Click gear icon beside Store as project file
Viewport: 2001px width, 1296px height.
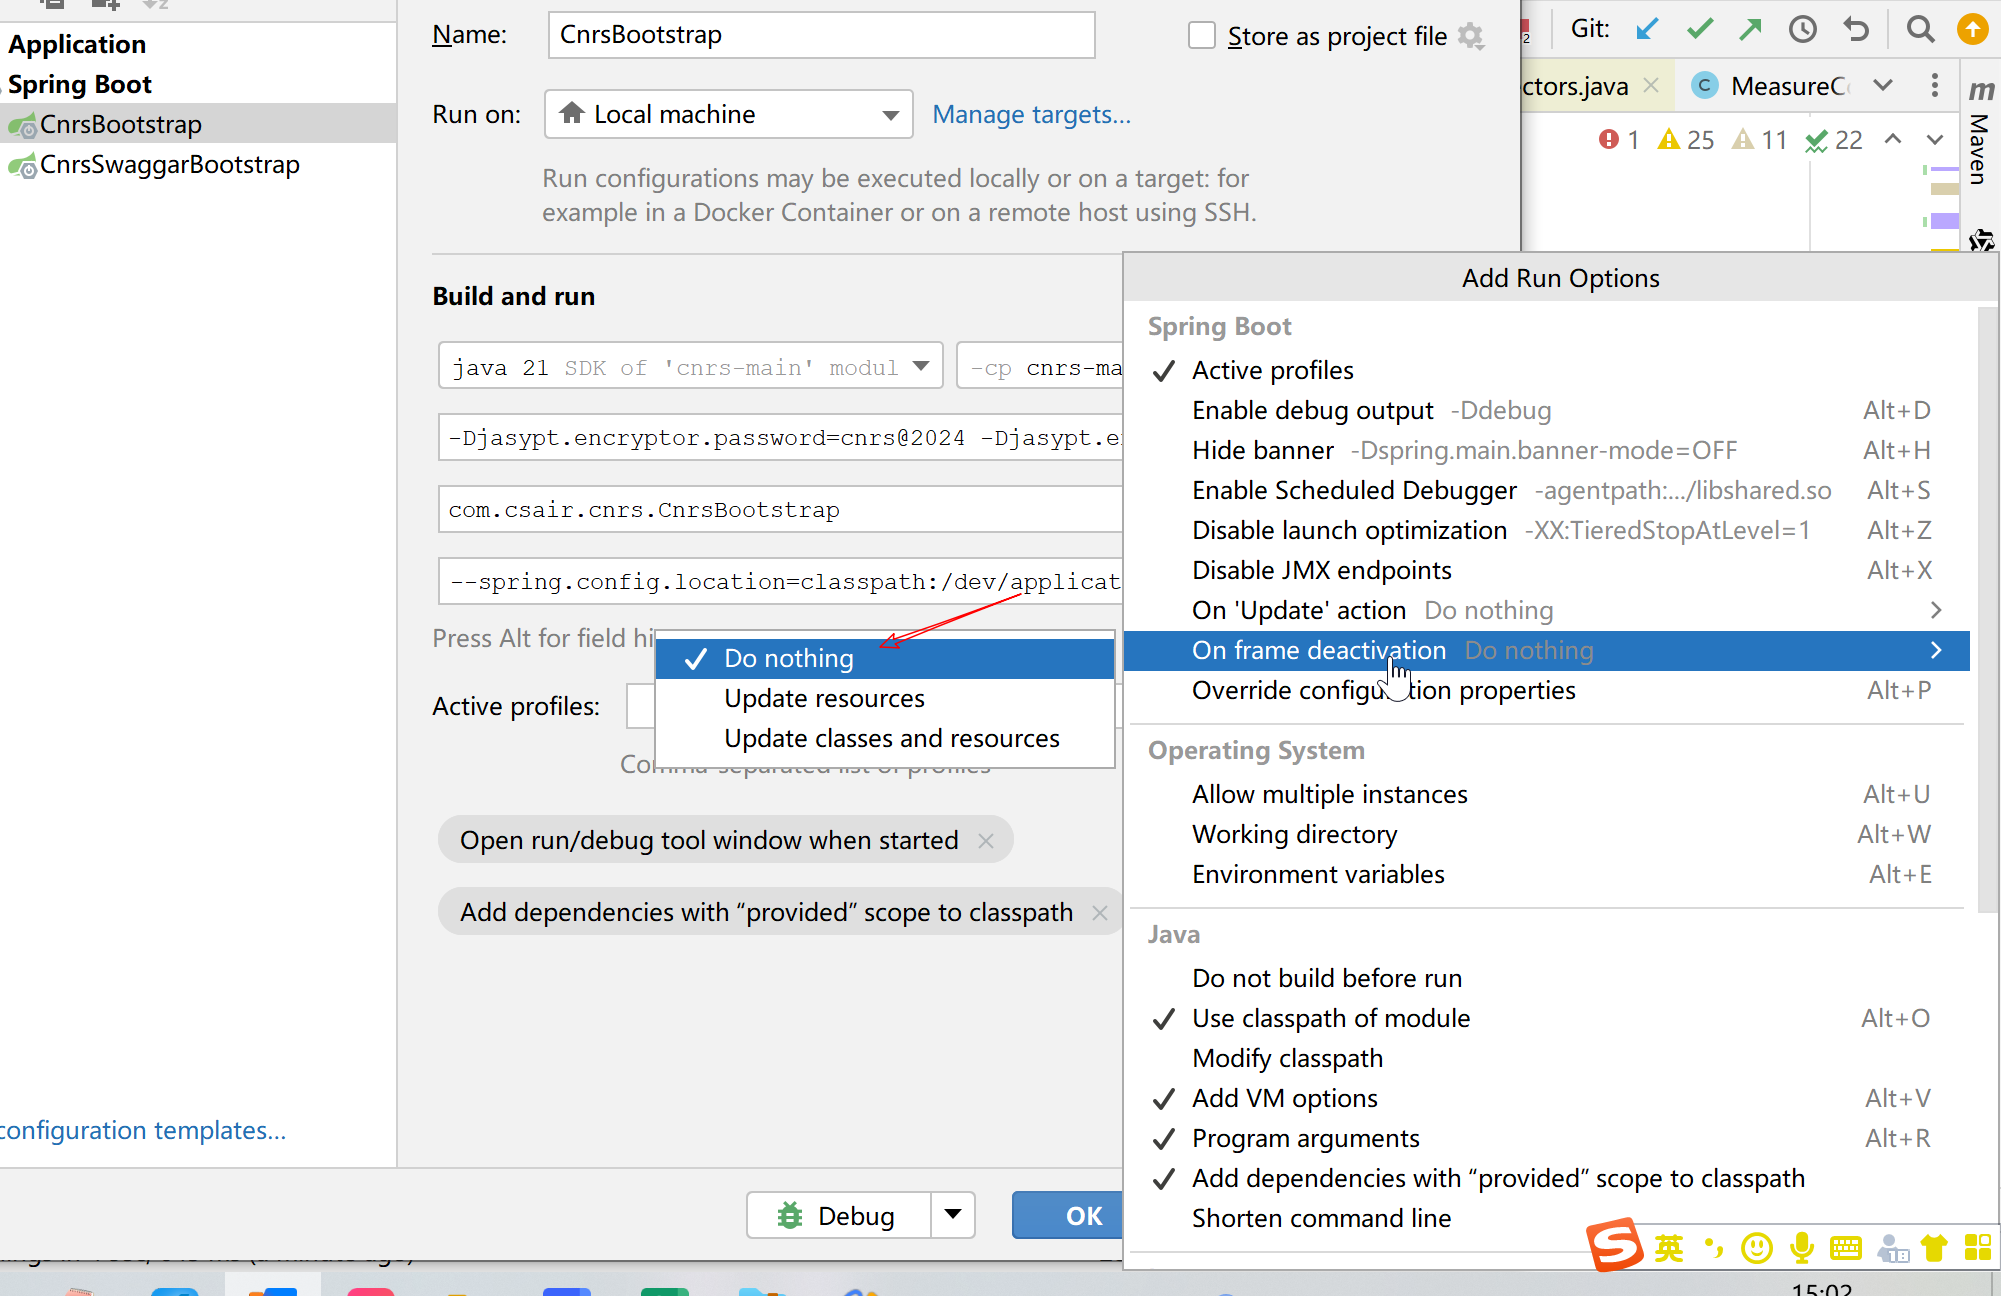click(1470, 36)
